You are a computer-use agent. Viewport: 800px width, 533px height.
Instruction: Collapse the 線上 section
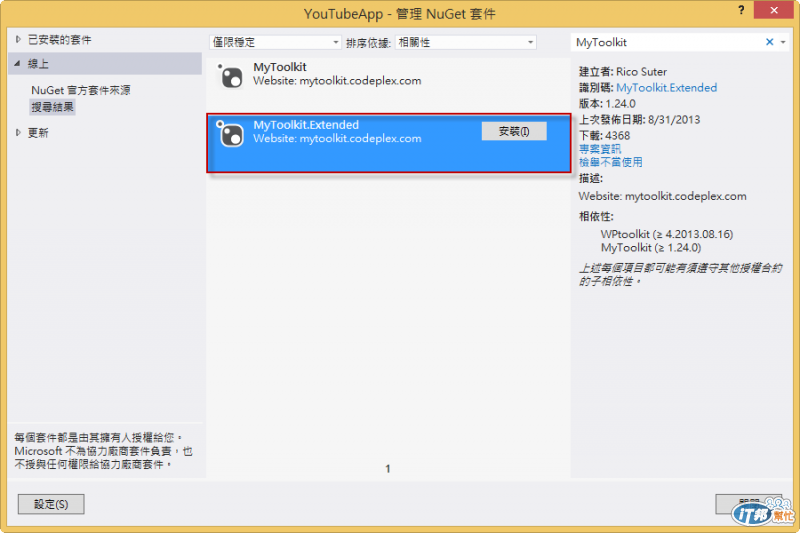pos(17,64)
